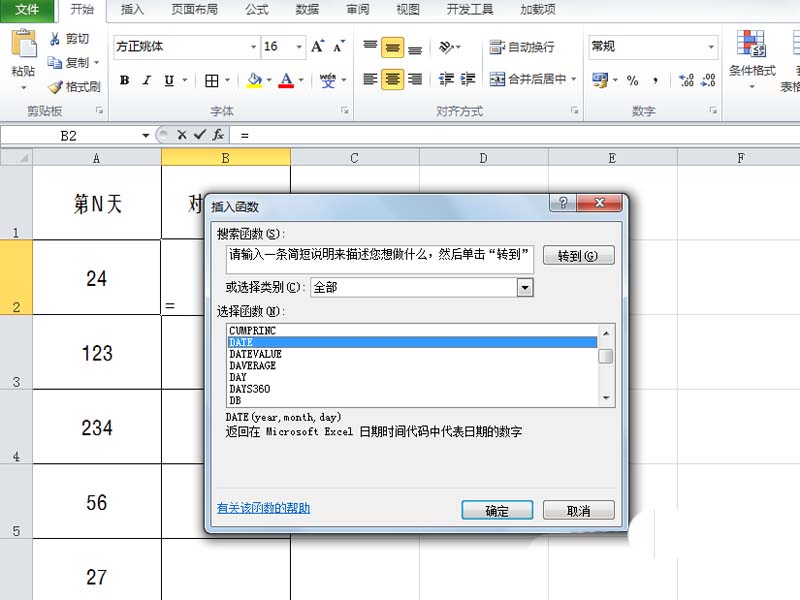Set middle vertical alignment
The width and height of the screenshot is (800, 600).
coord(392,47)
